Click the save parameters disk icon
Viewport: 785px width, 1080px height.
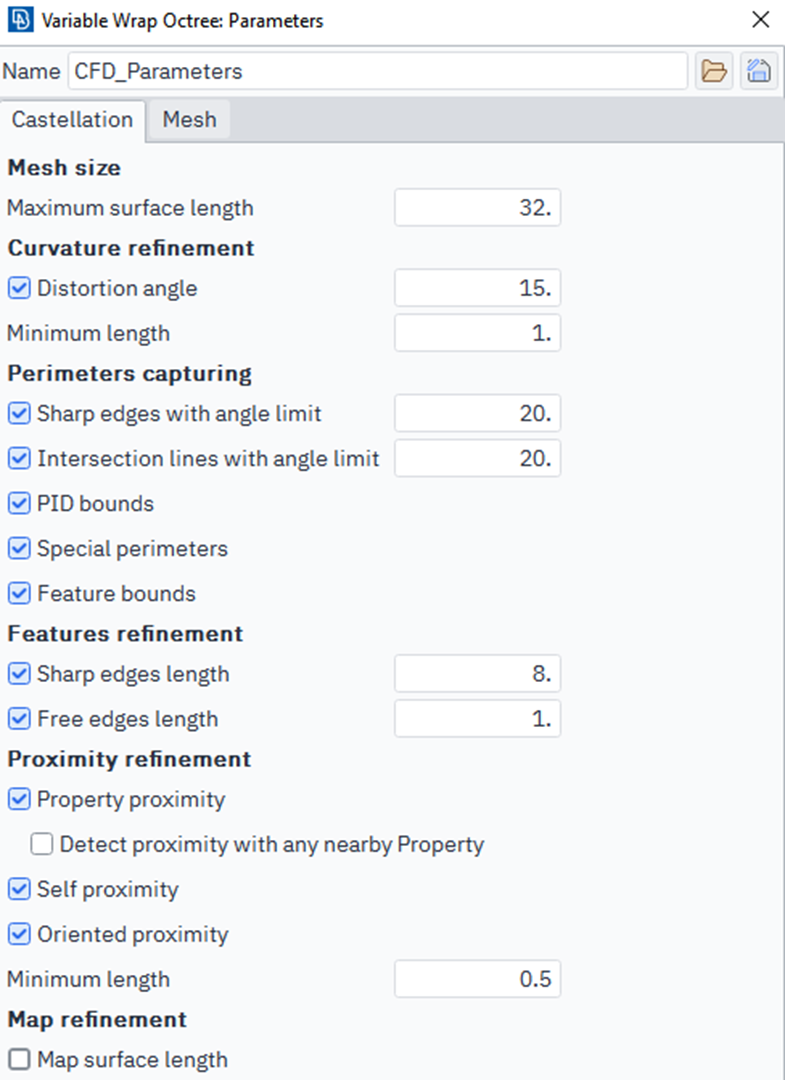pyautogui.click(x=759, y=71)
